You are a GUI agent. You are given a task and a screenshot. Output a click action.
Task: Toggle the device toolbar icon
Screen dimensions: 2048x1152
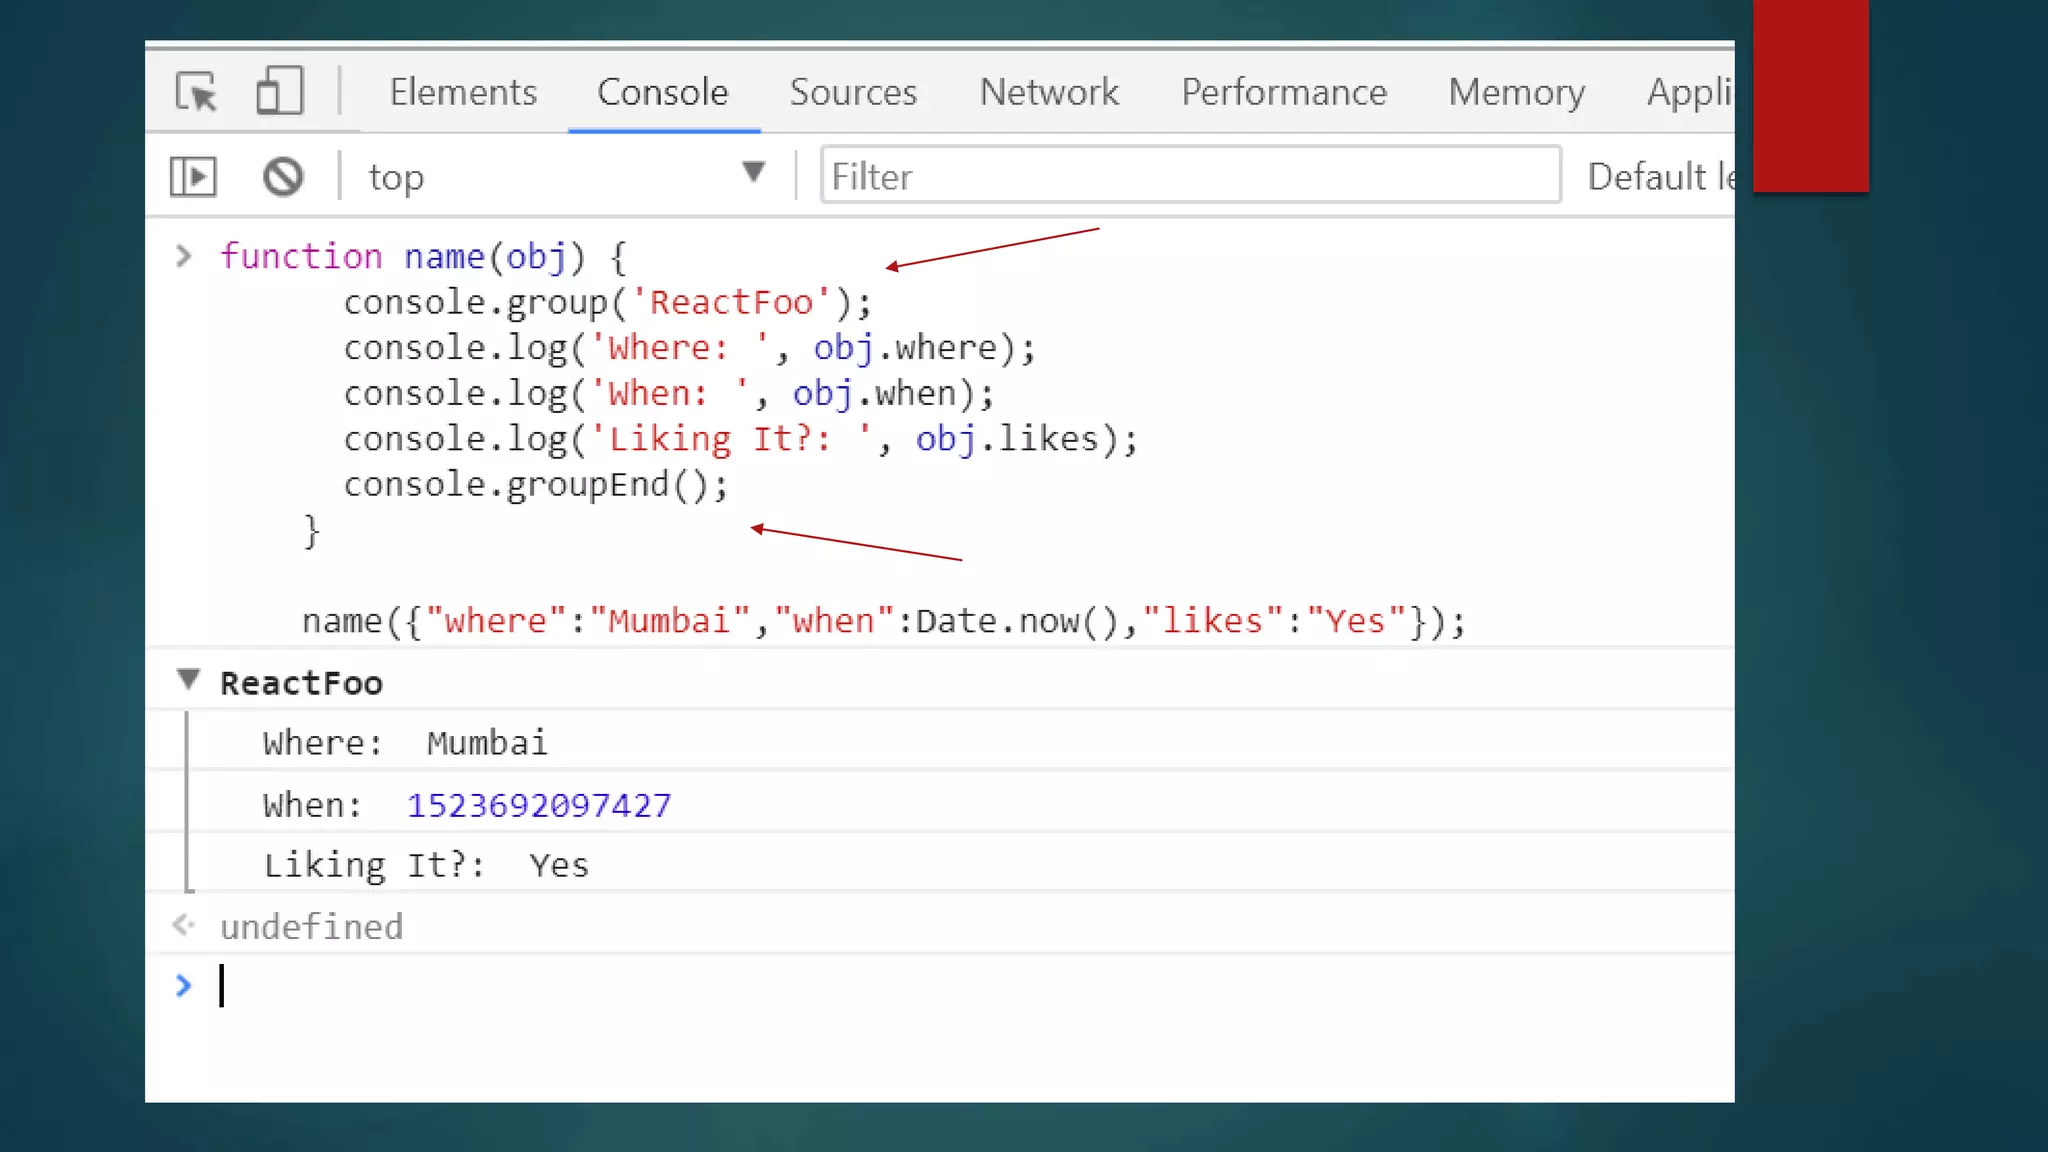[x=279, y=91]
